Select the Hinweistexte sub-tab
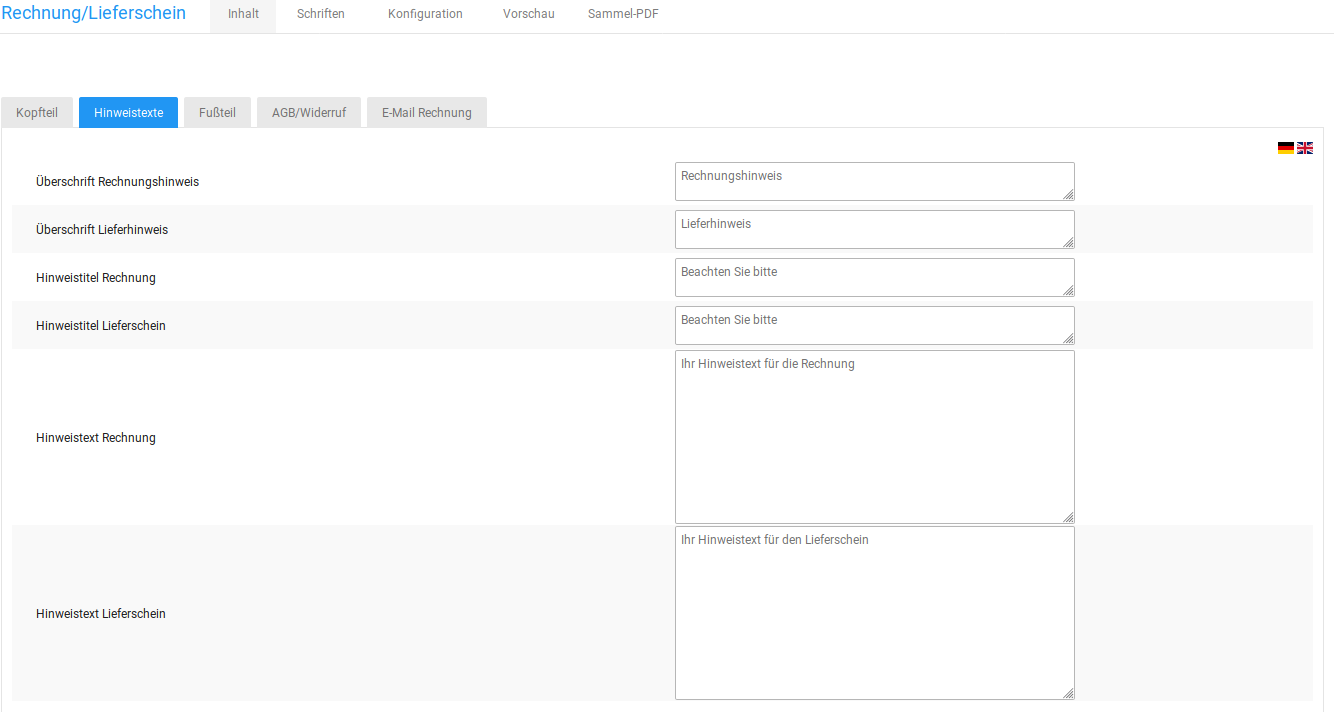 coord(128,113)
